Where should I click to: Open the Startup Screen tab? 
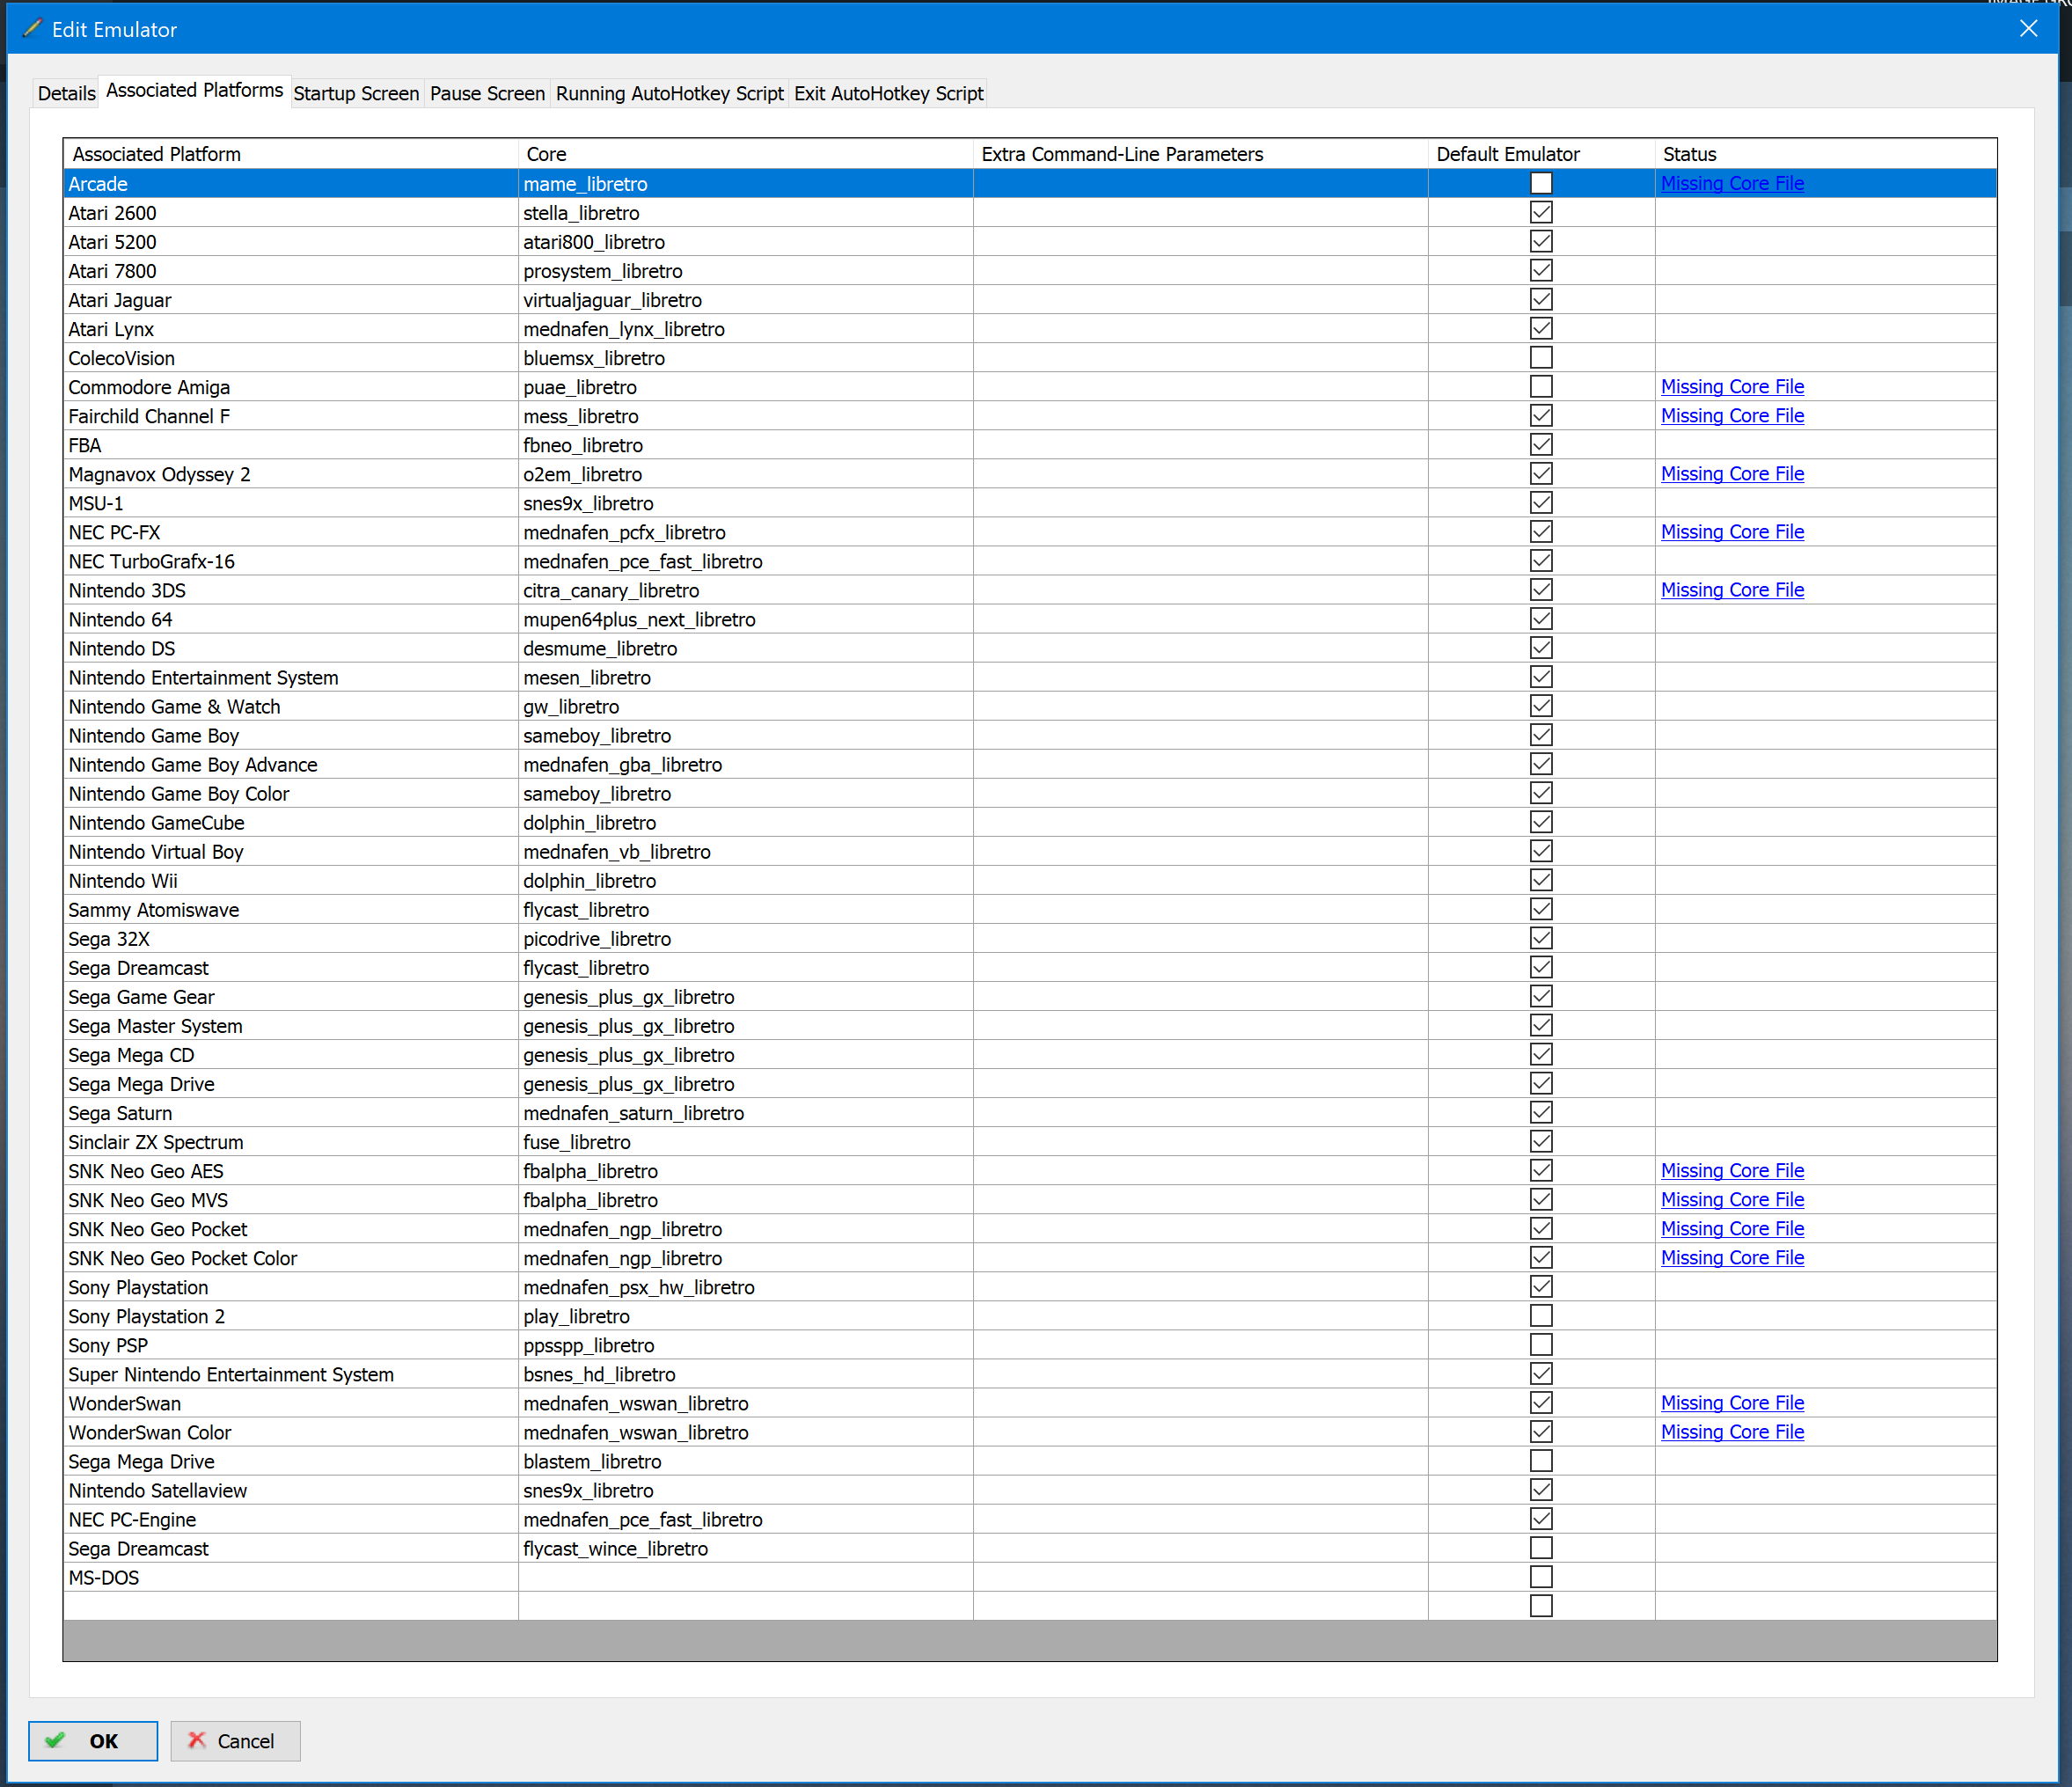[x=356, y=93]
